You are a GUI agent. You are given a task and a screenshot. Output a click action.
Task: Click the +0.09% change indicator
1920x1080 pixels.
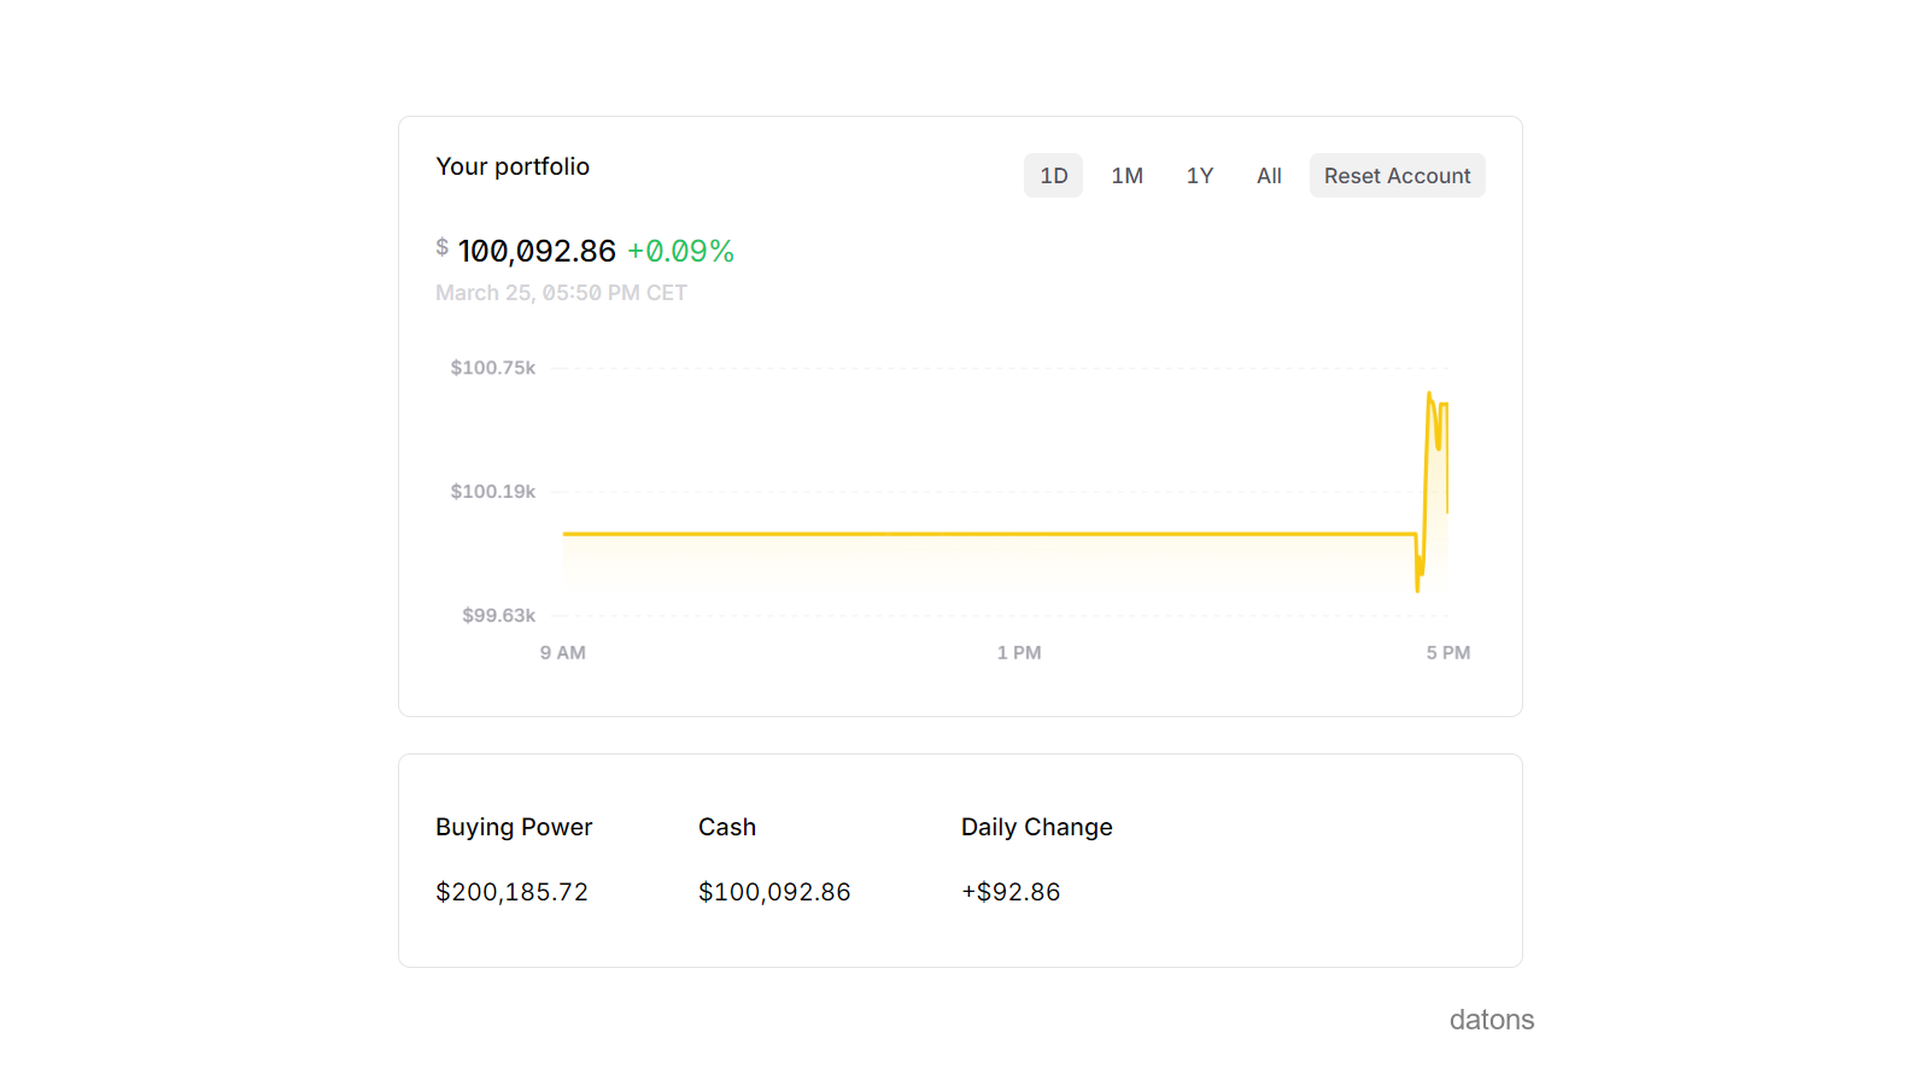(x=680, y=251)
